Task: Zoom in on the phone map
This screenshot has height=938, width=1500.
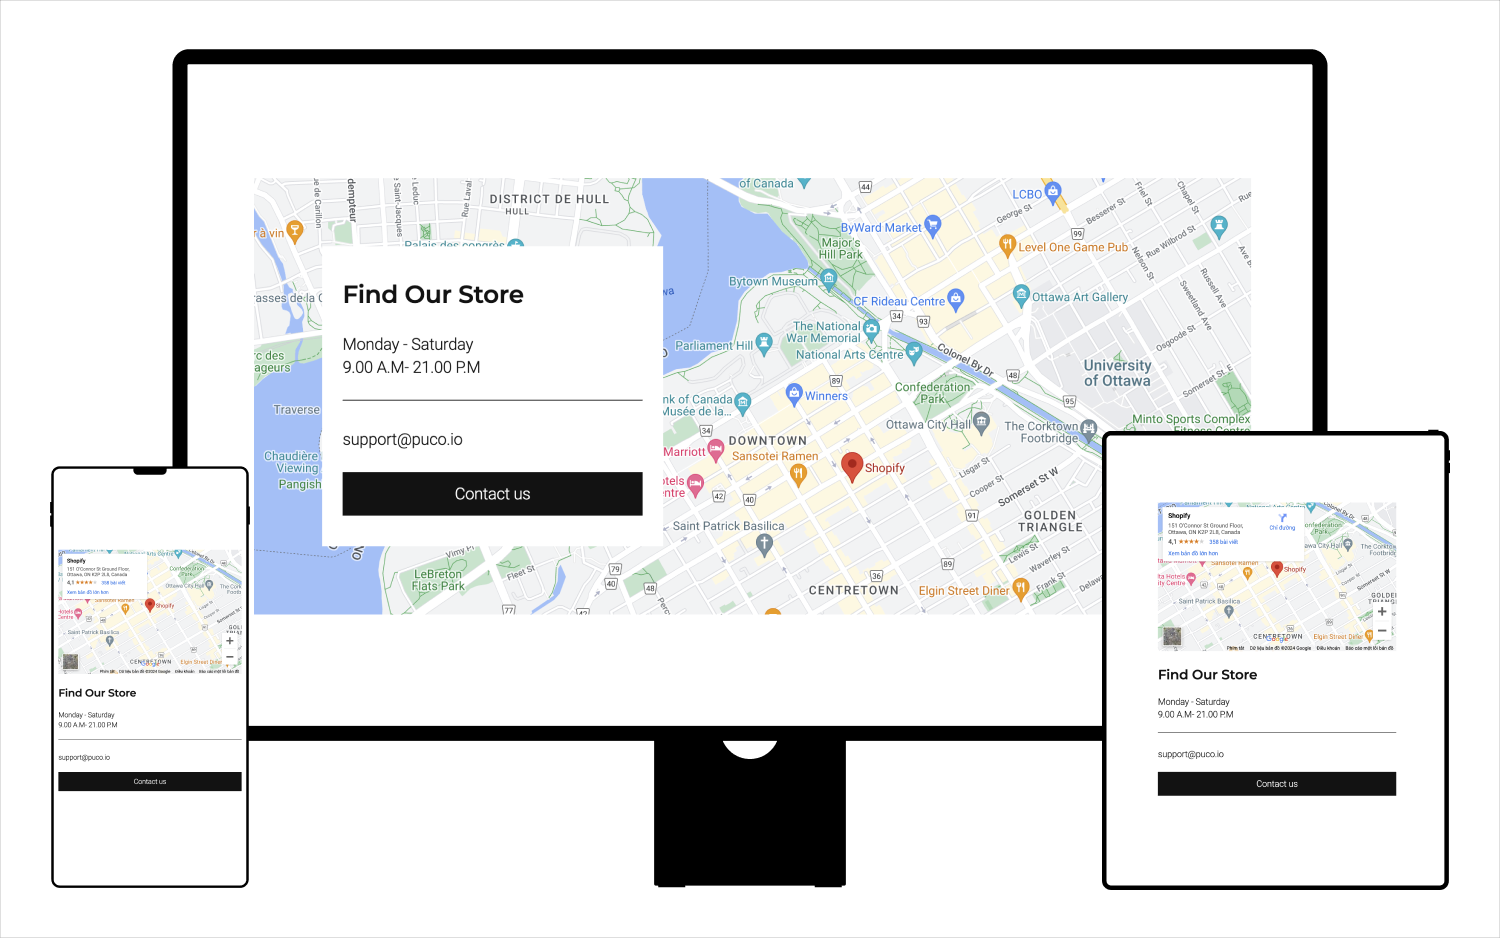Action: (x=230, y=641)
